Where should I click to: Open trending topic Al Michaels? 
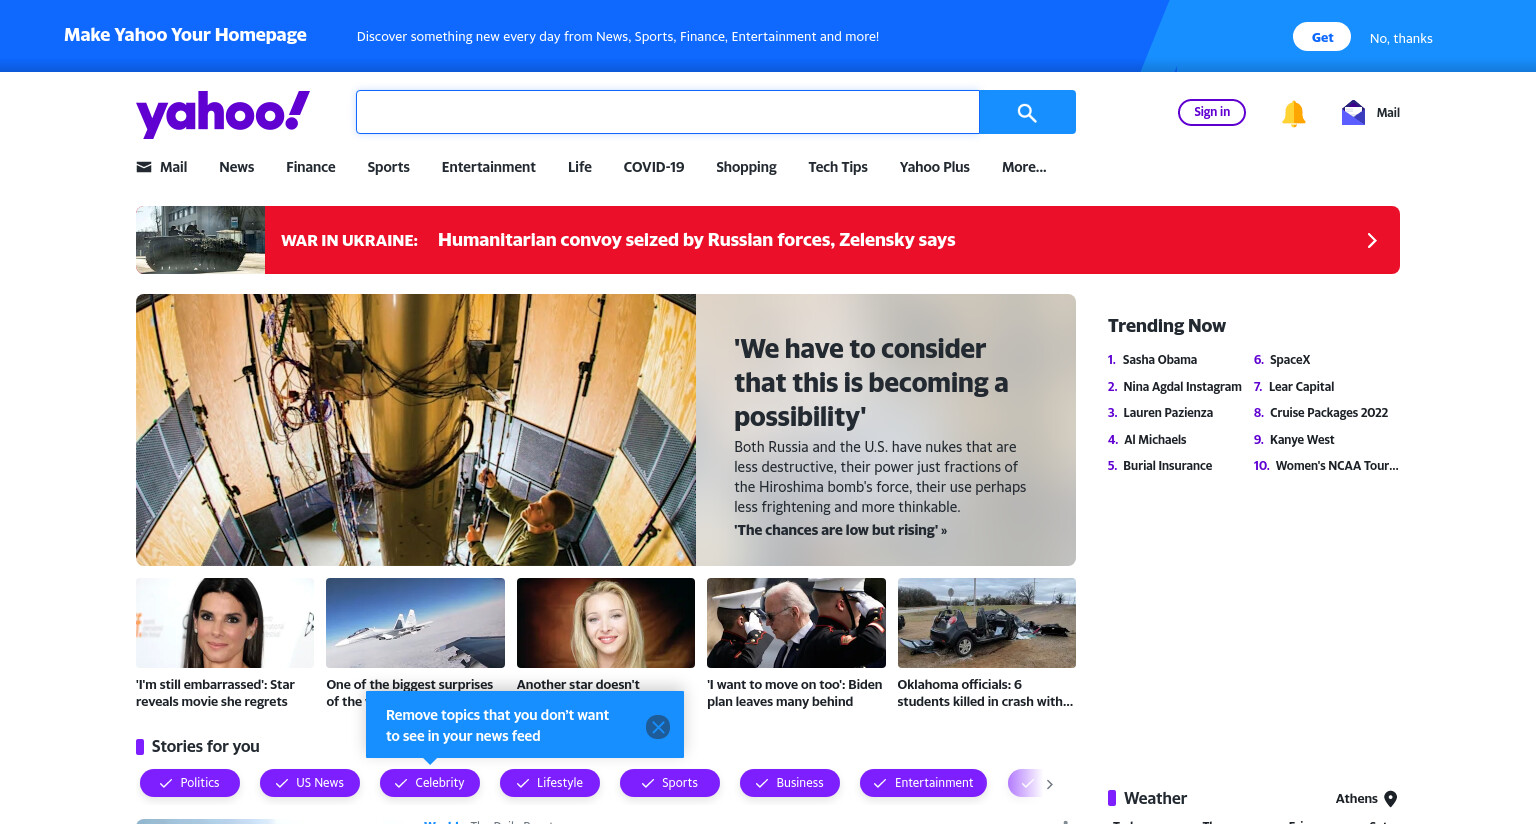[x=1155, y=440]
